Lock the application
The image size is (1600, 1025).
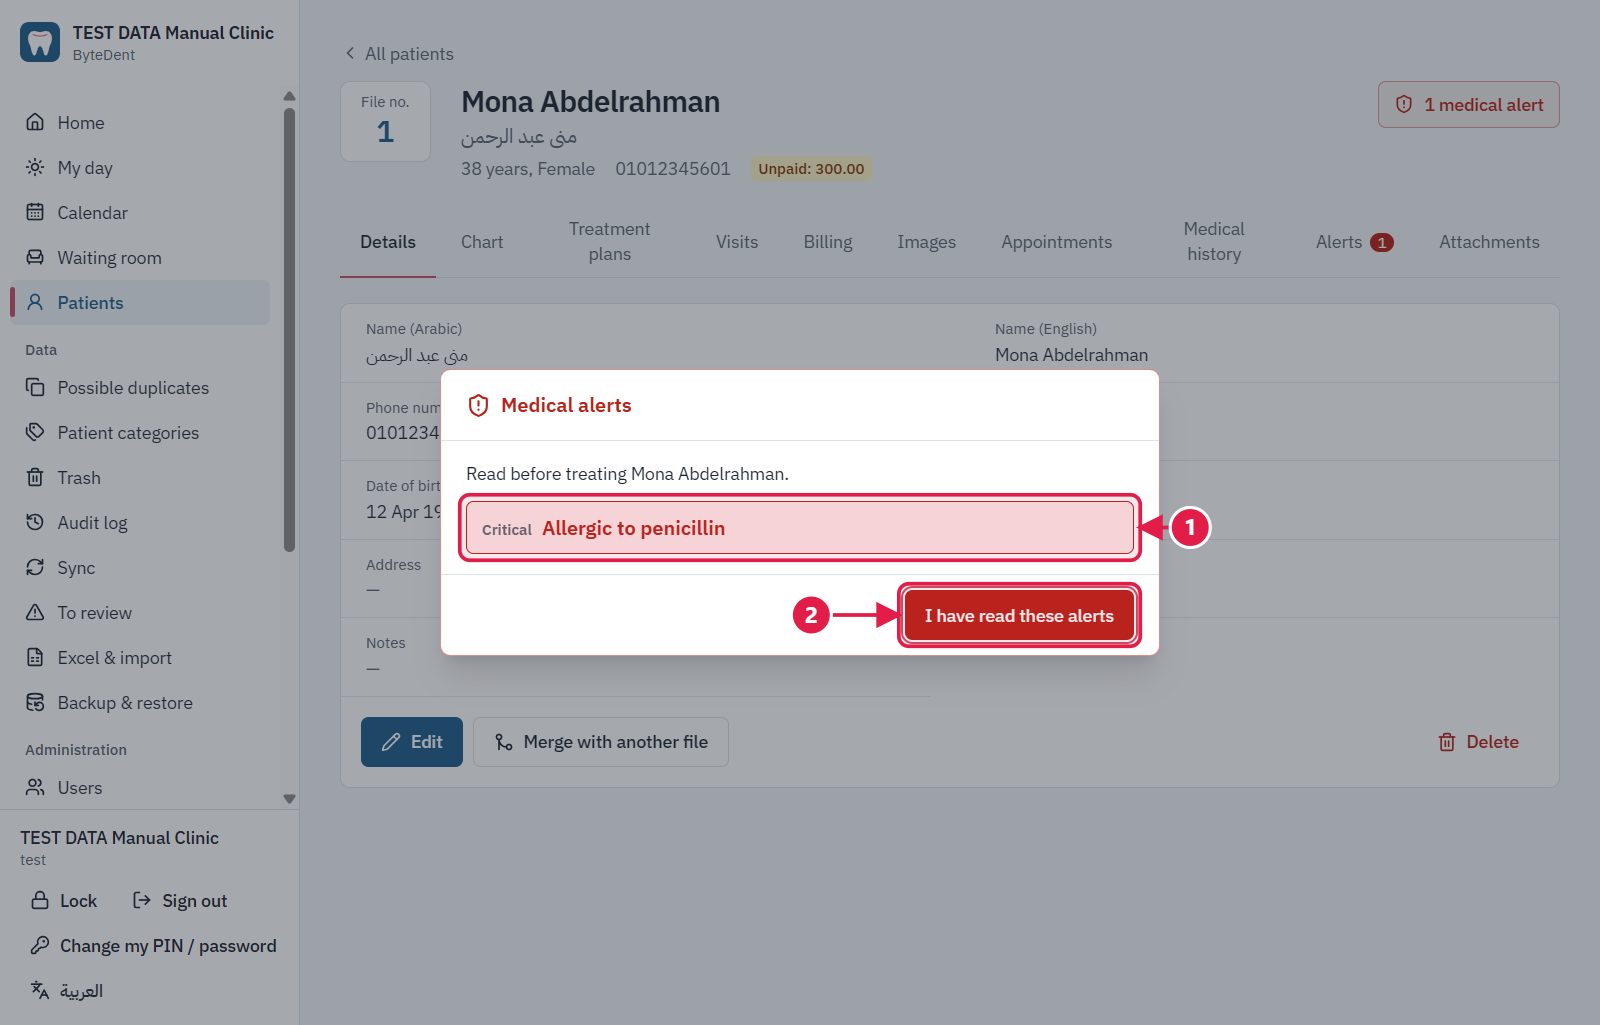[64, 900]
